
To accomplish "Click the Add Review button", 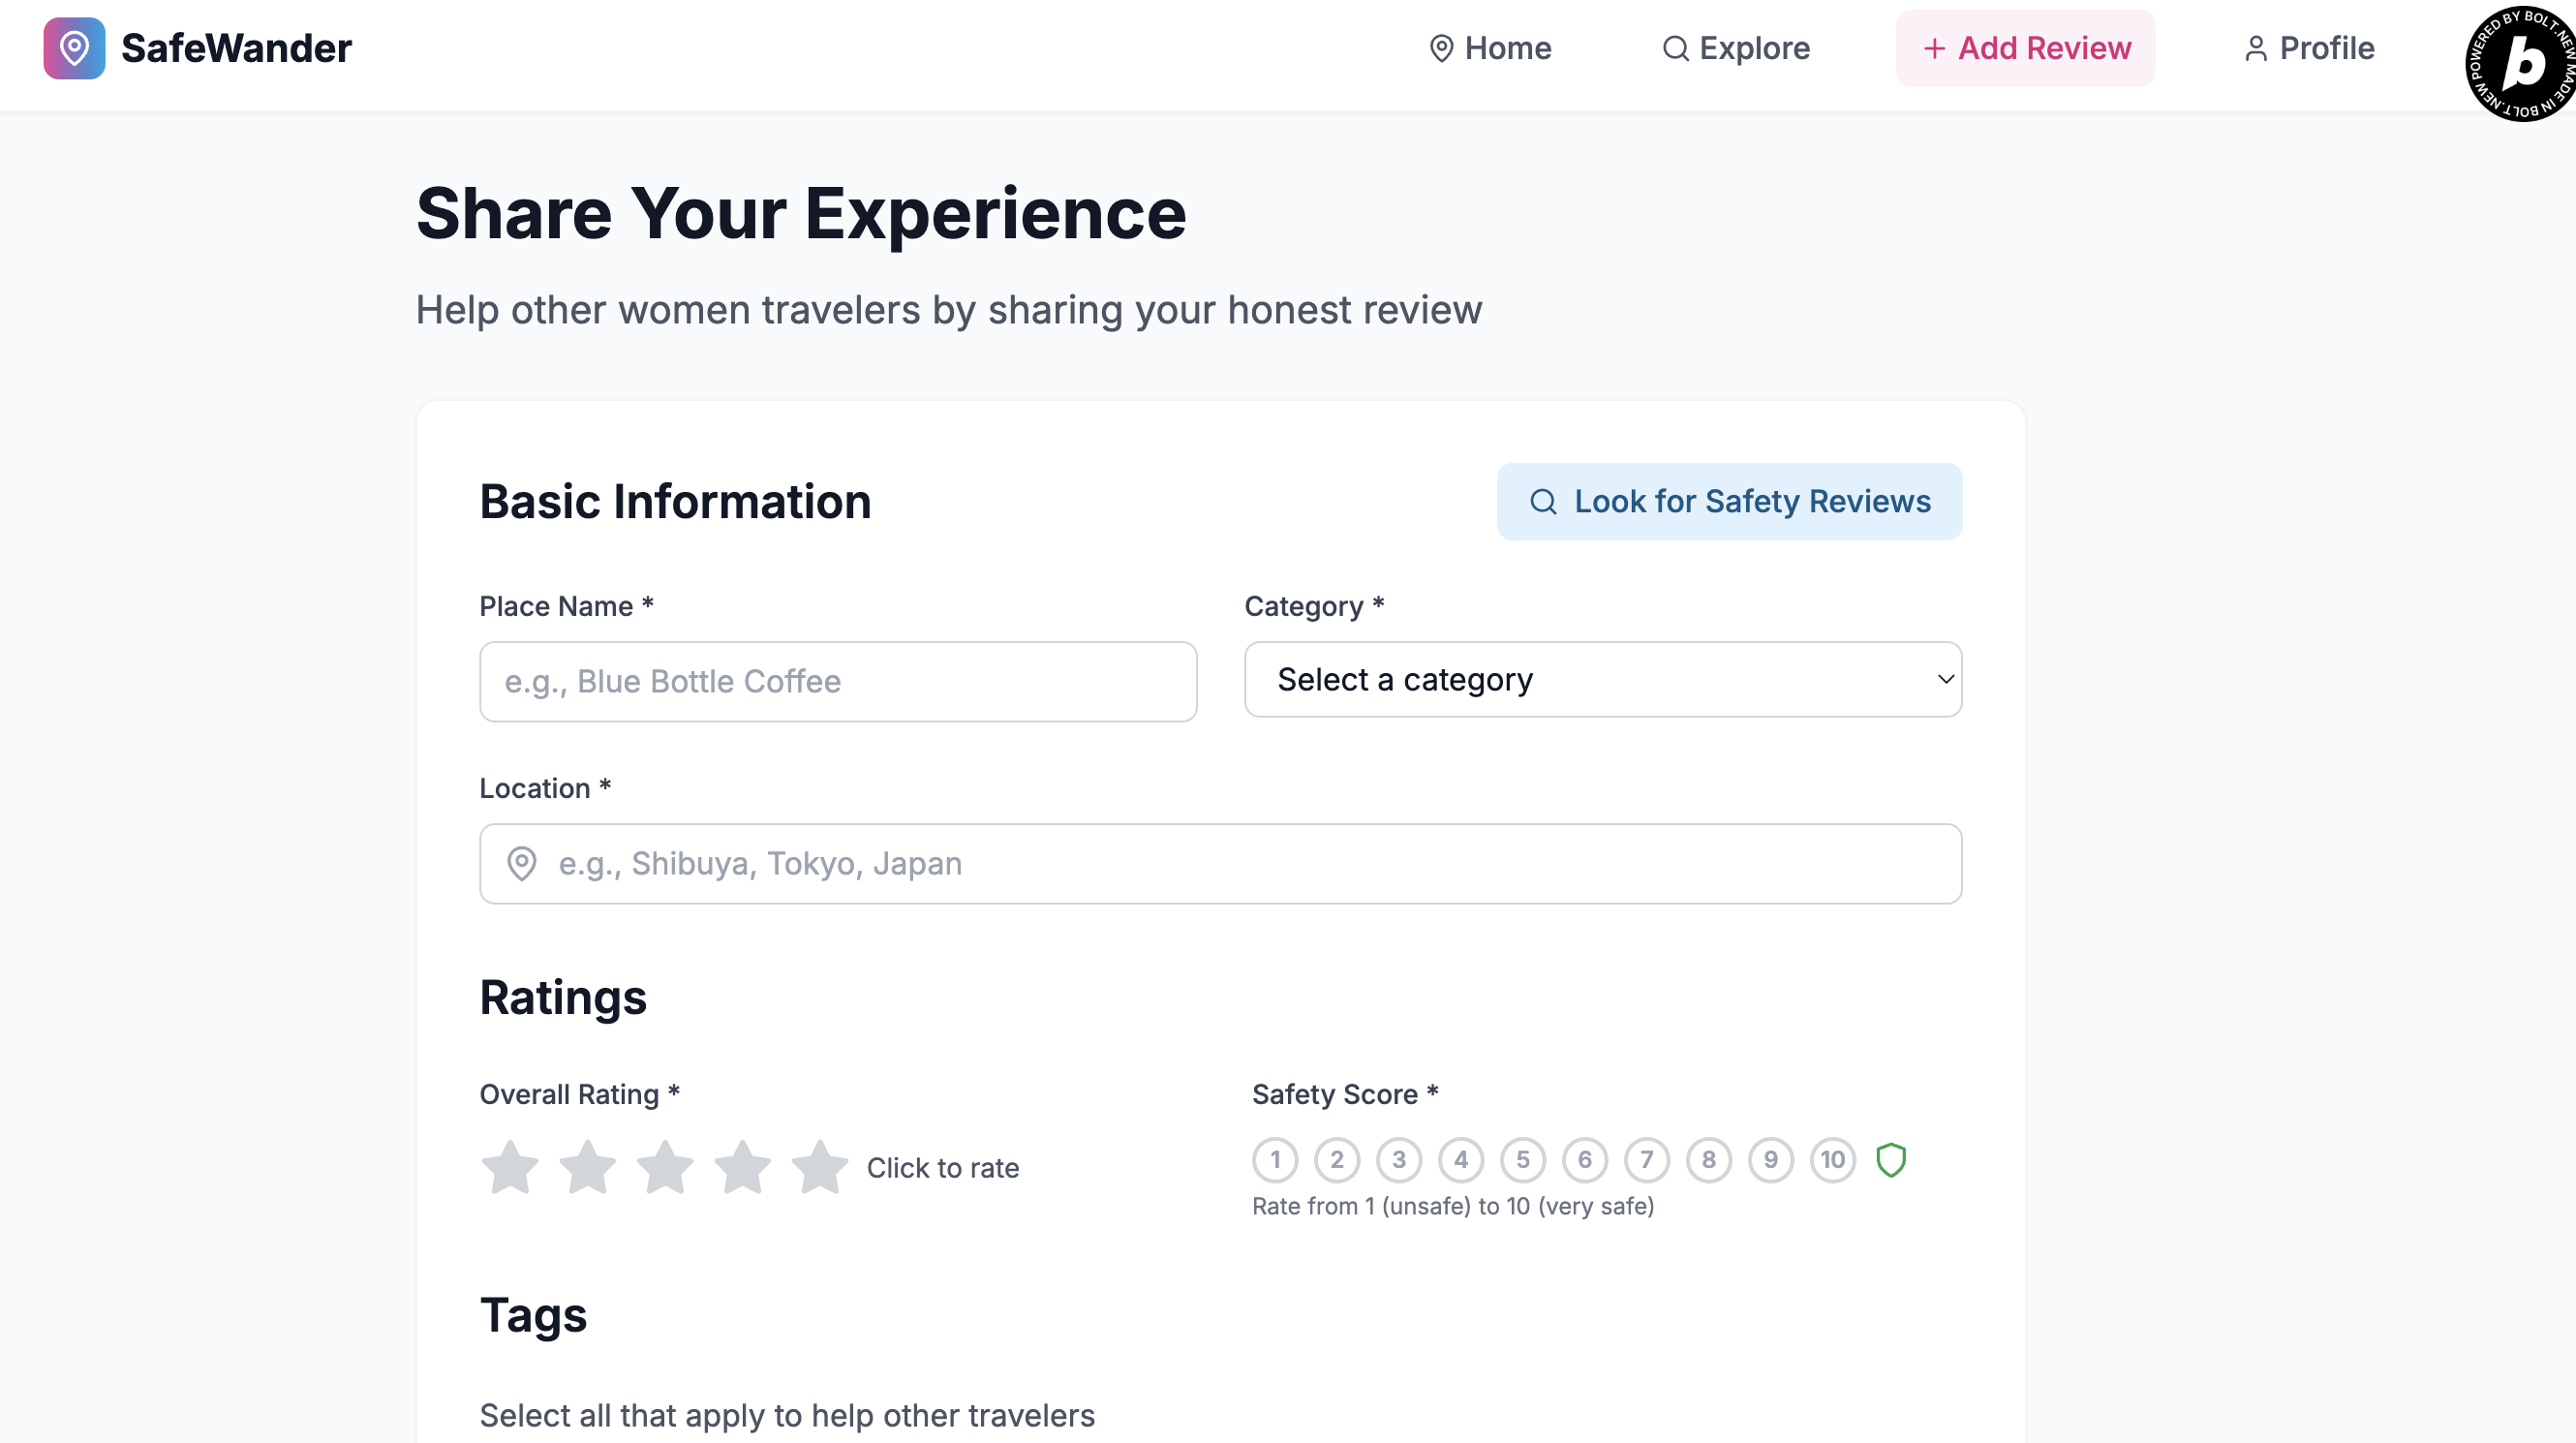I will tap(2025, 48).
